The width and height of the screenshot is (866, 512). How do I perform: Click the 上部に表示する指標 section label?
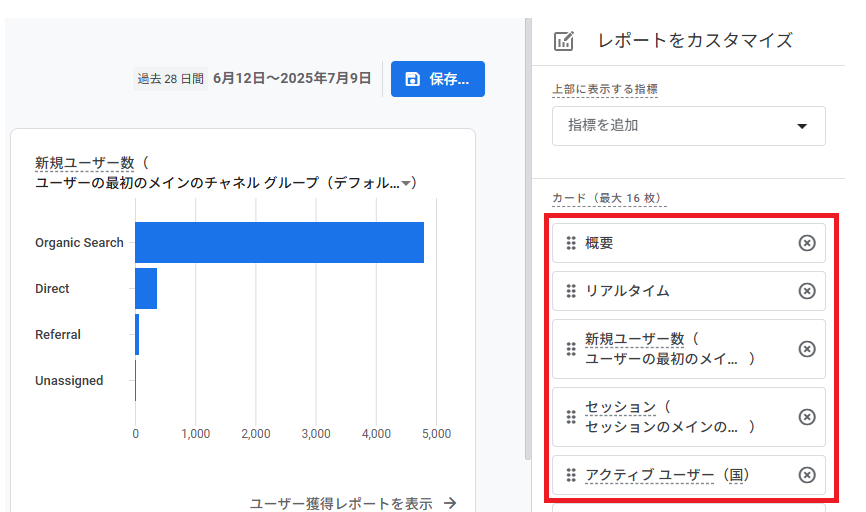605,89
